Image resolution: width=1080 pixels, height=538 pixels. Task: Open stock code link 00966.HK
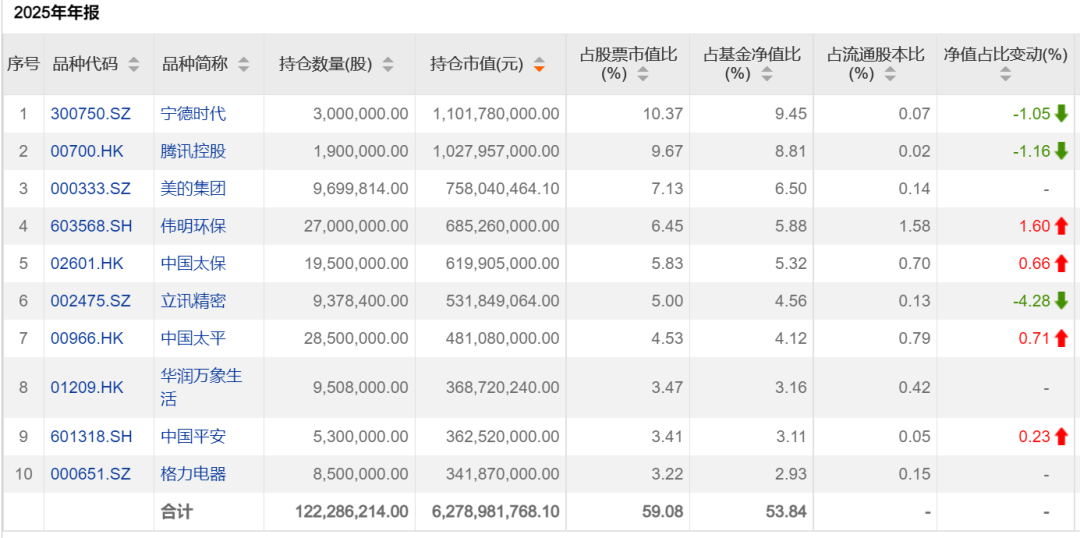87,338
